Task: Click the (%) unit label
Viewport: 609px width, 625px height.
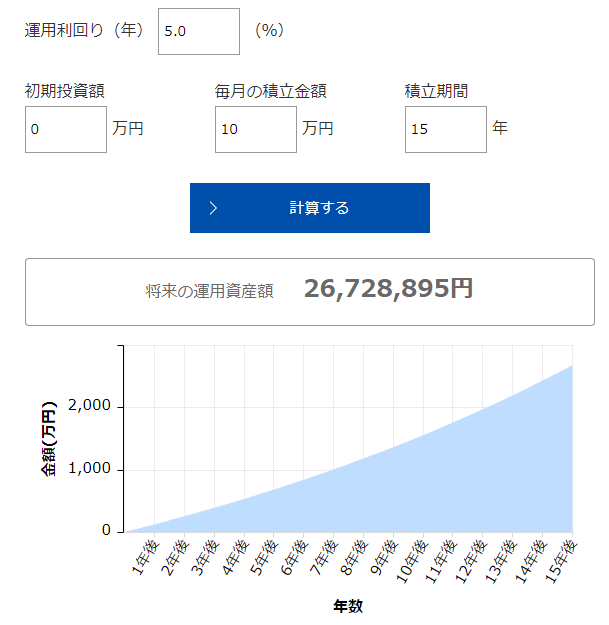Action: pyautogui.click(x=269, y=30)
